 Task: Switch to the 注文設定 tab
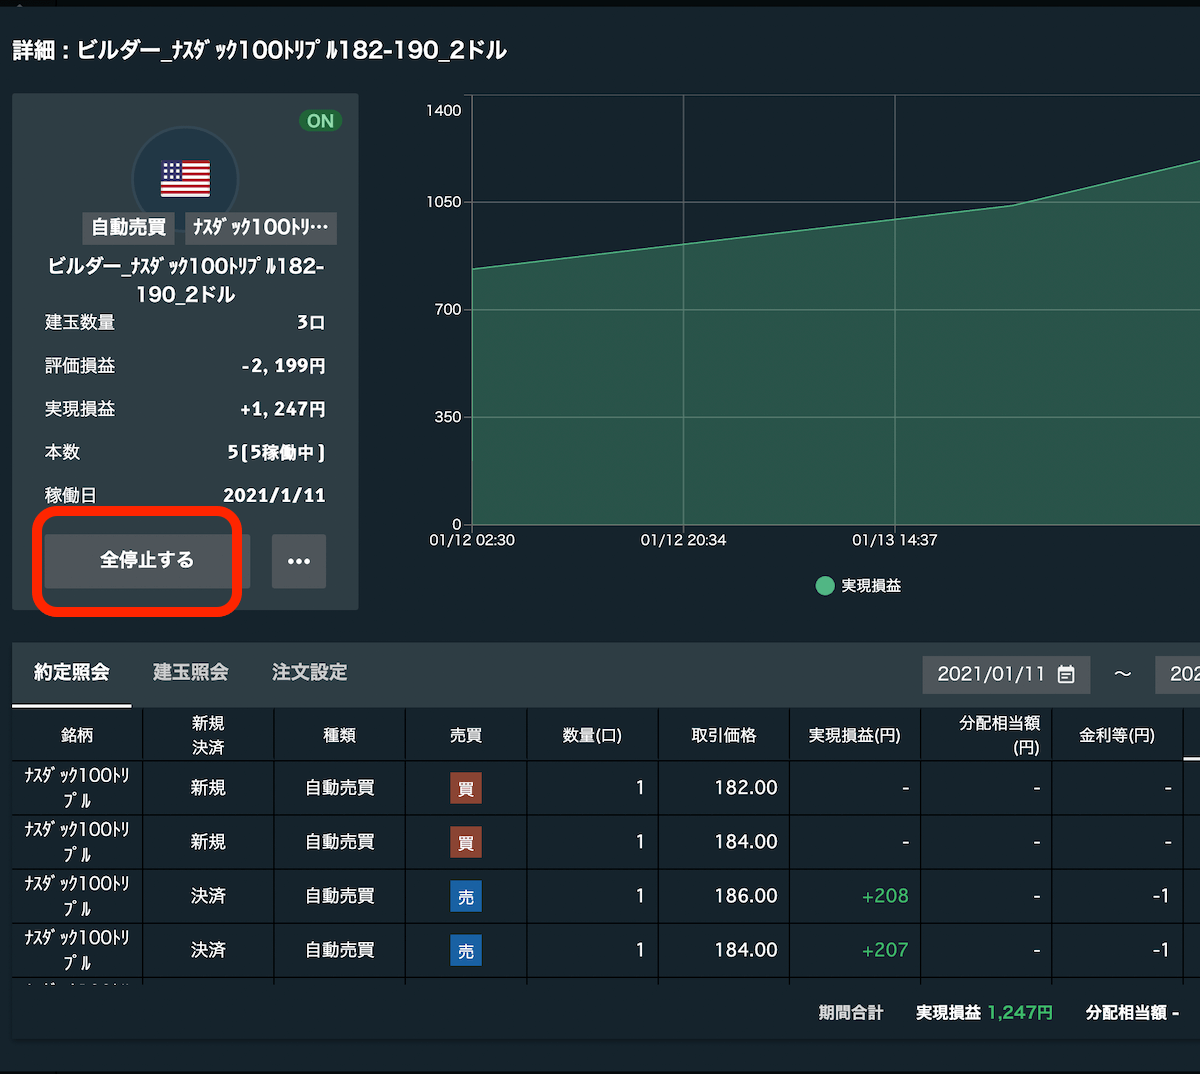[310, 673]
